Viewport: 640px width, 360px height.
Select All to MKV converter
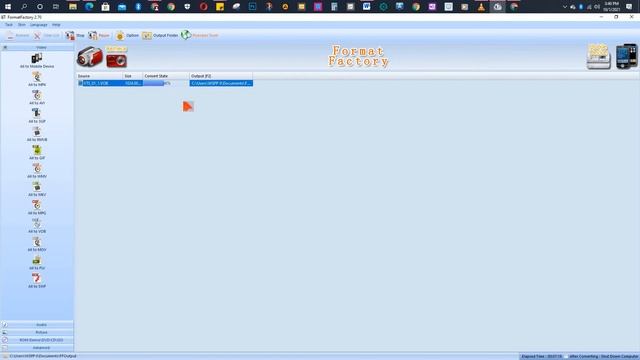coord(37,189)
